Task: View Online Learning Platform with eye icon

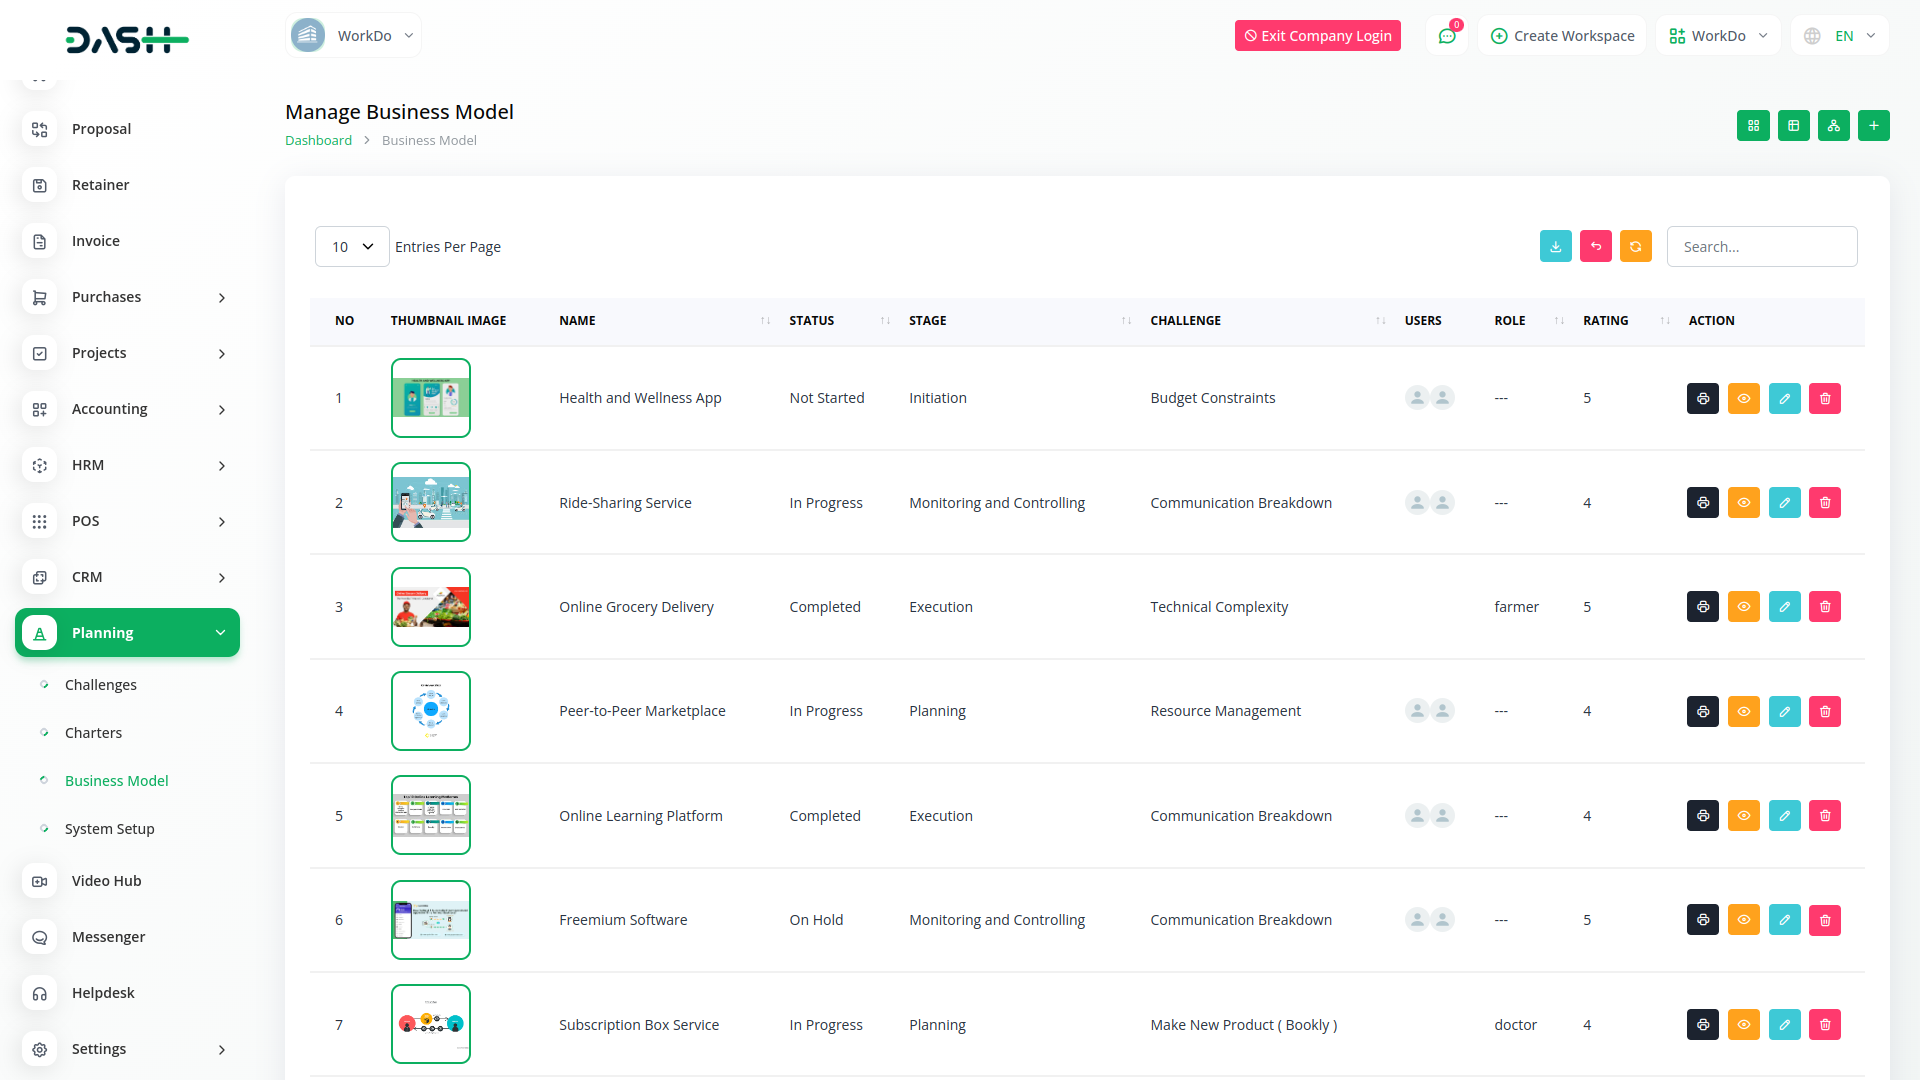Action: coord(1743,816)
